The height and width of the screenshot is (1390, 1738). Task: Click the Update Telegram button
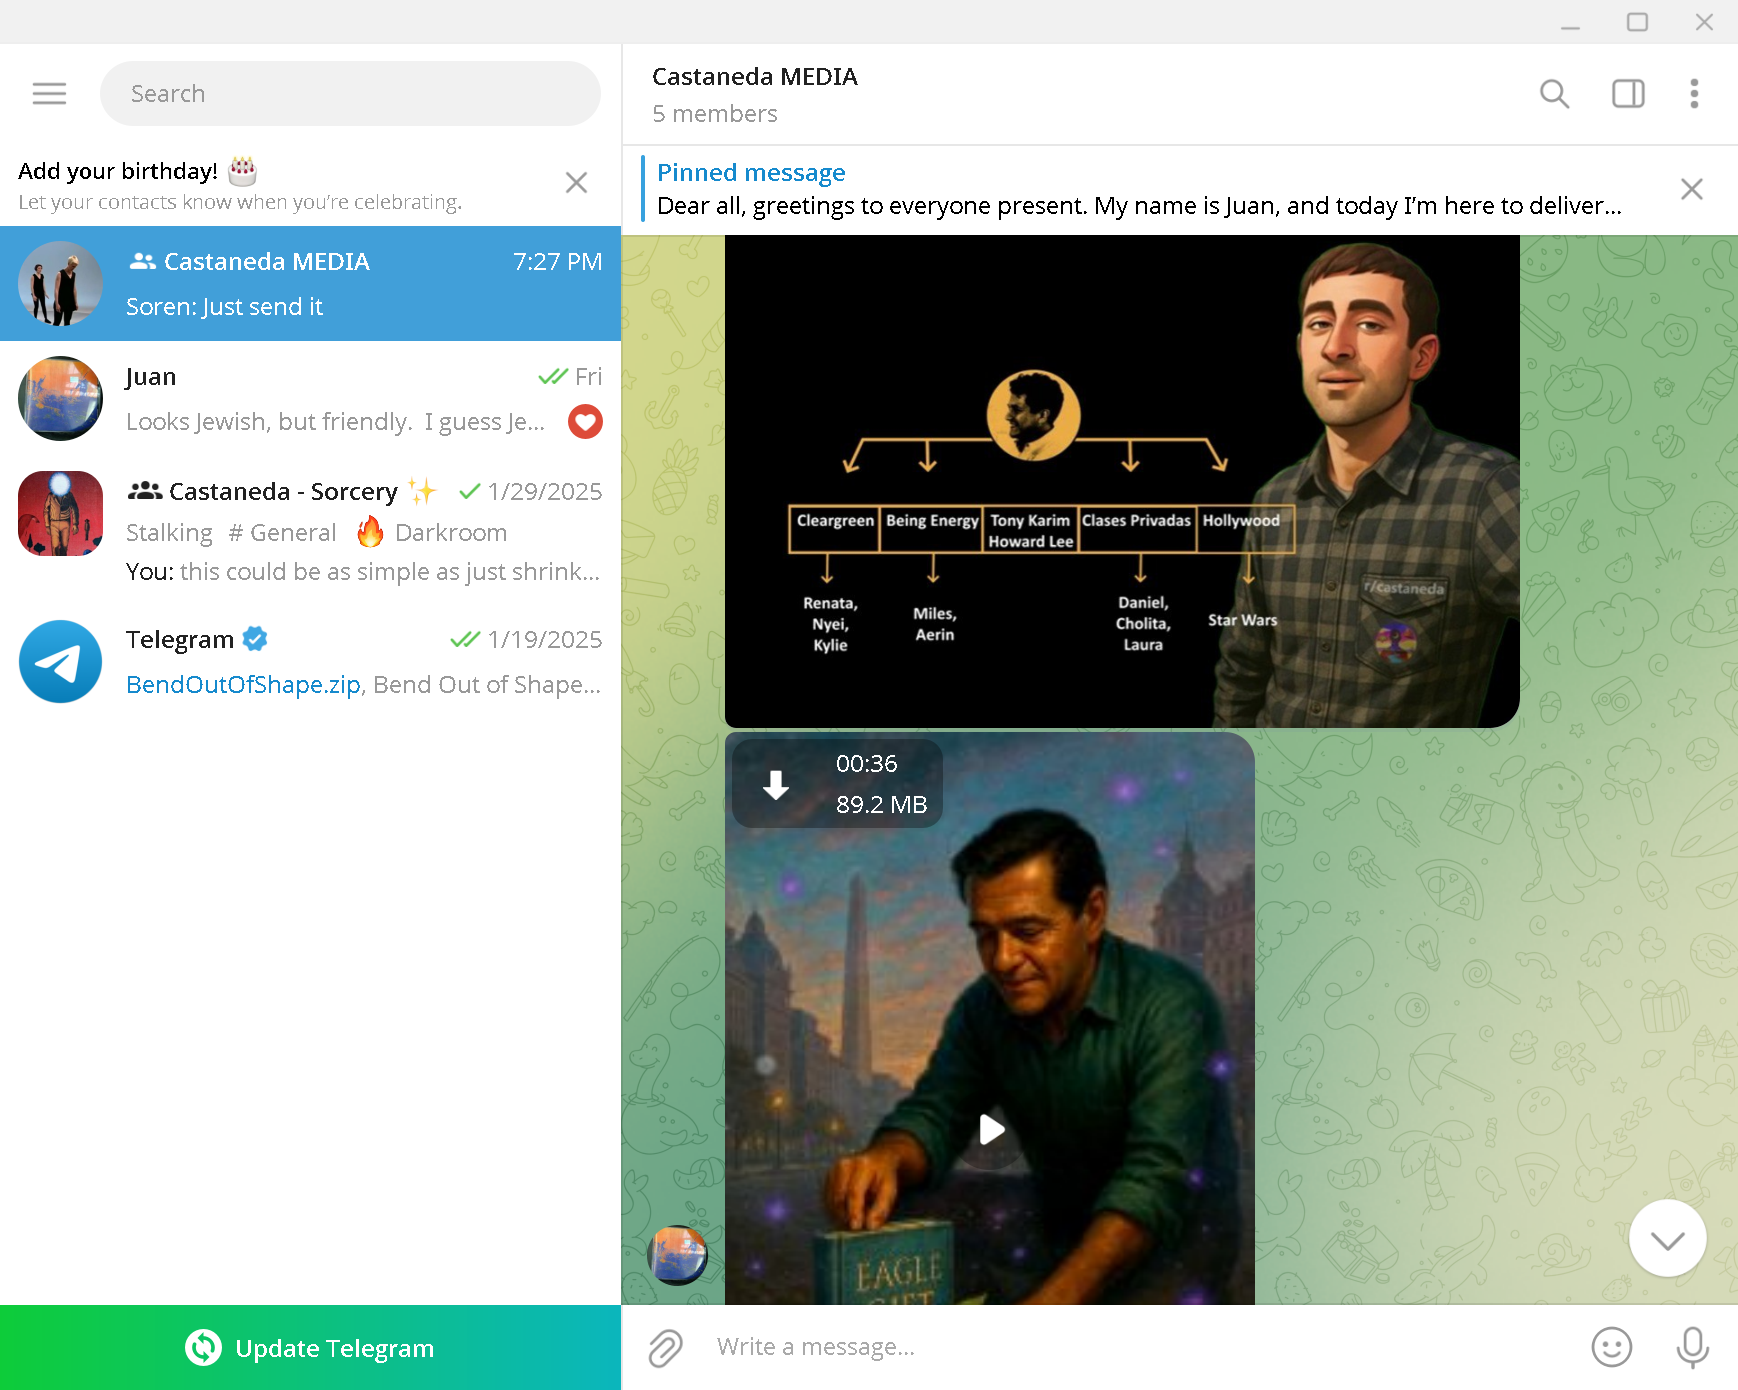click(310, 1348)
